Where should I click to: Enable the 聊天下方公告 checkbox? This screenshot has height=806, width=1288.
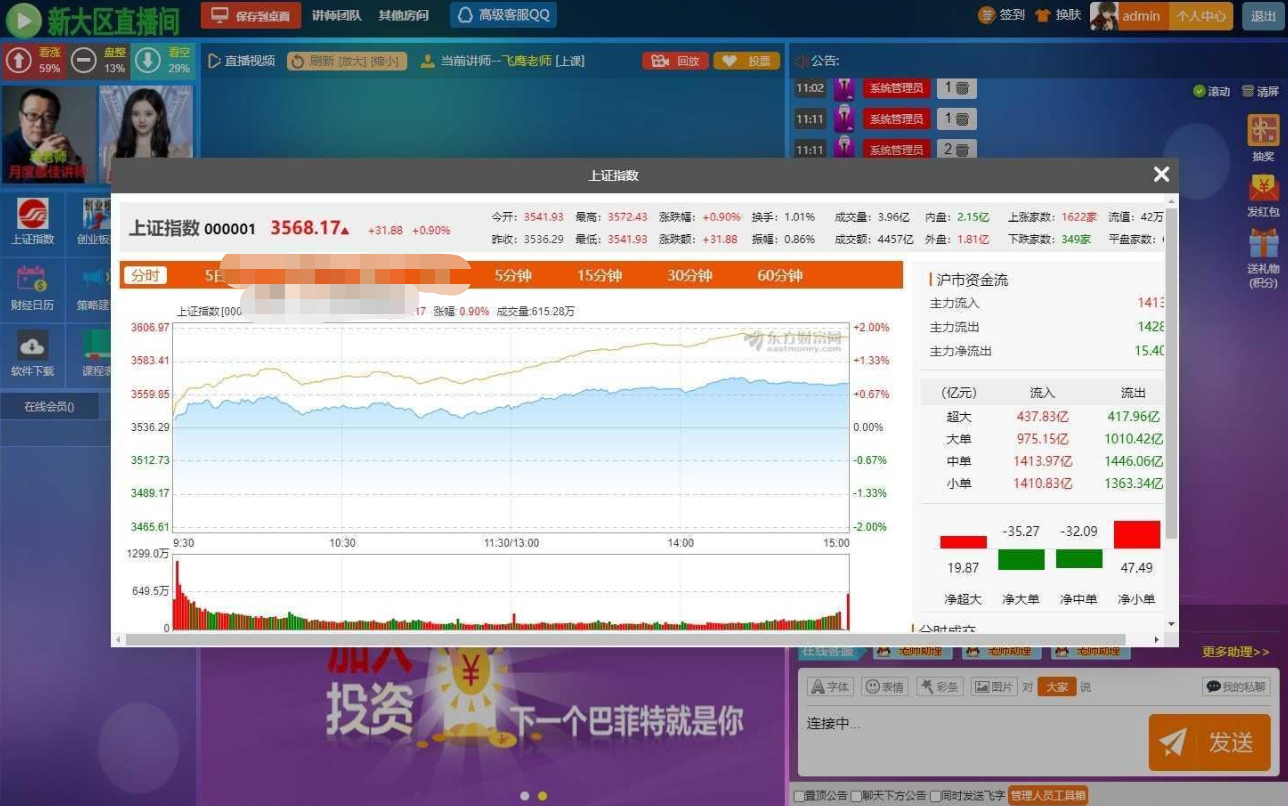tap(856, 796)
